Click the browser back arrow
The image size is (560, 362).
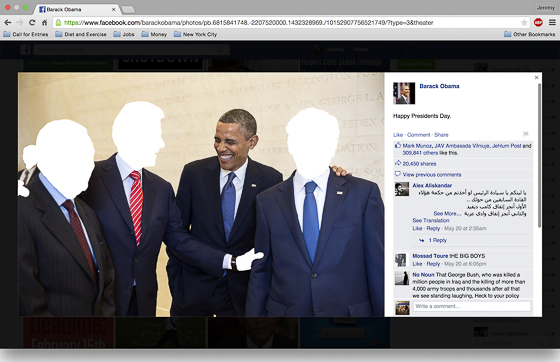click(x=8, y=22)
